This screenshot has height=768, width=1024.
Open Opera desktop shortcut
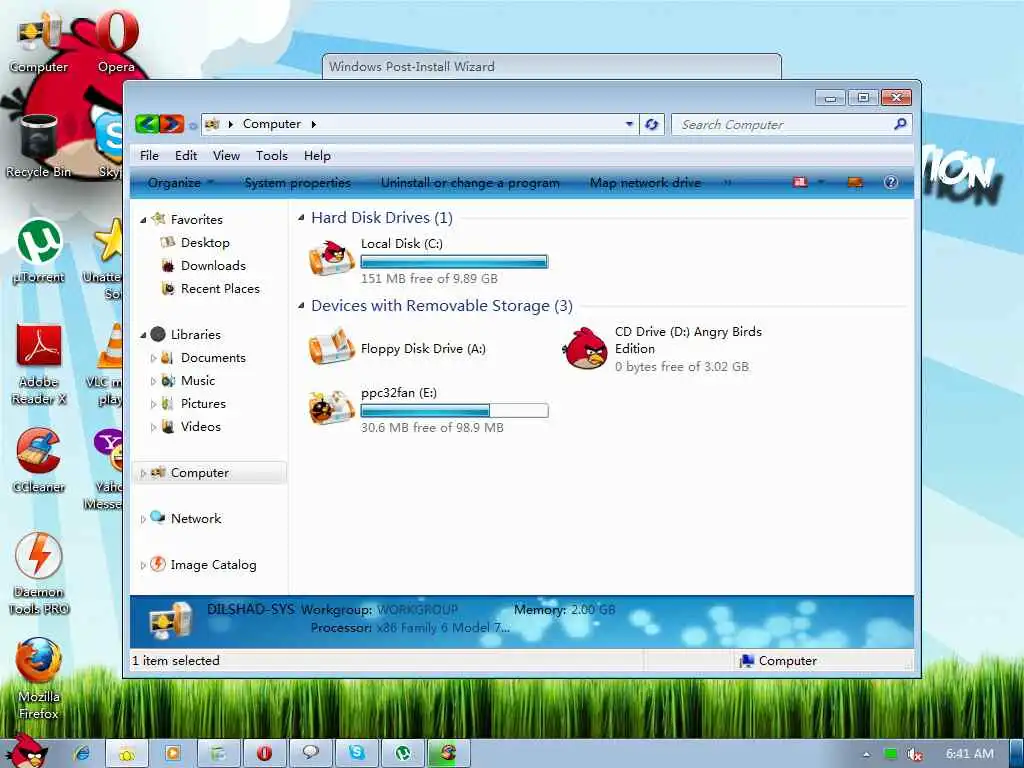point(117,39)
